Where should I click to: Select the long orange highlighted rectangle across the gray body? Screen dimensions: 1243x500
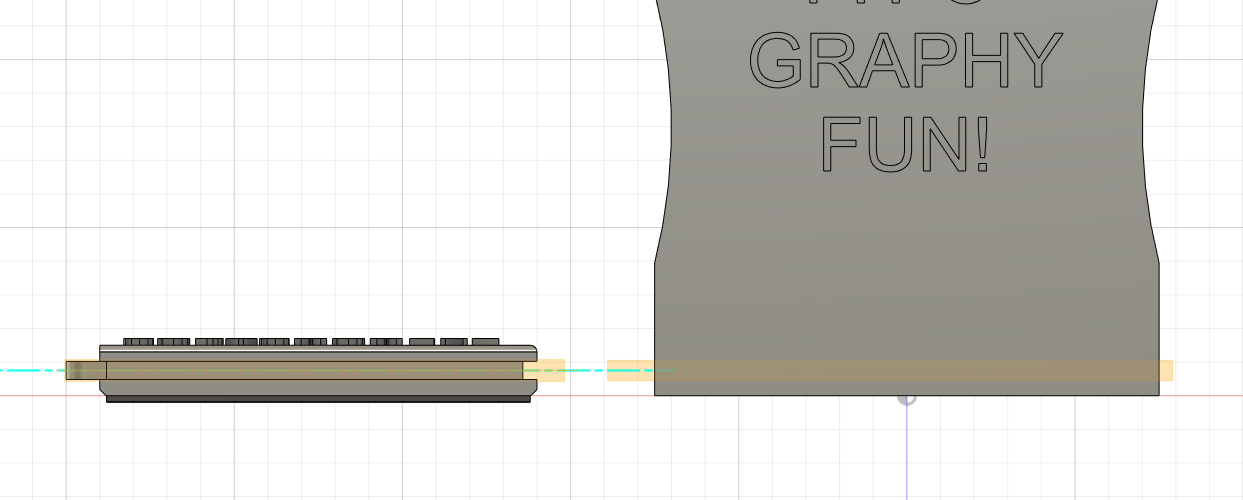point(889,370)
